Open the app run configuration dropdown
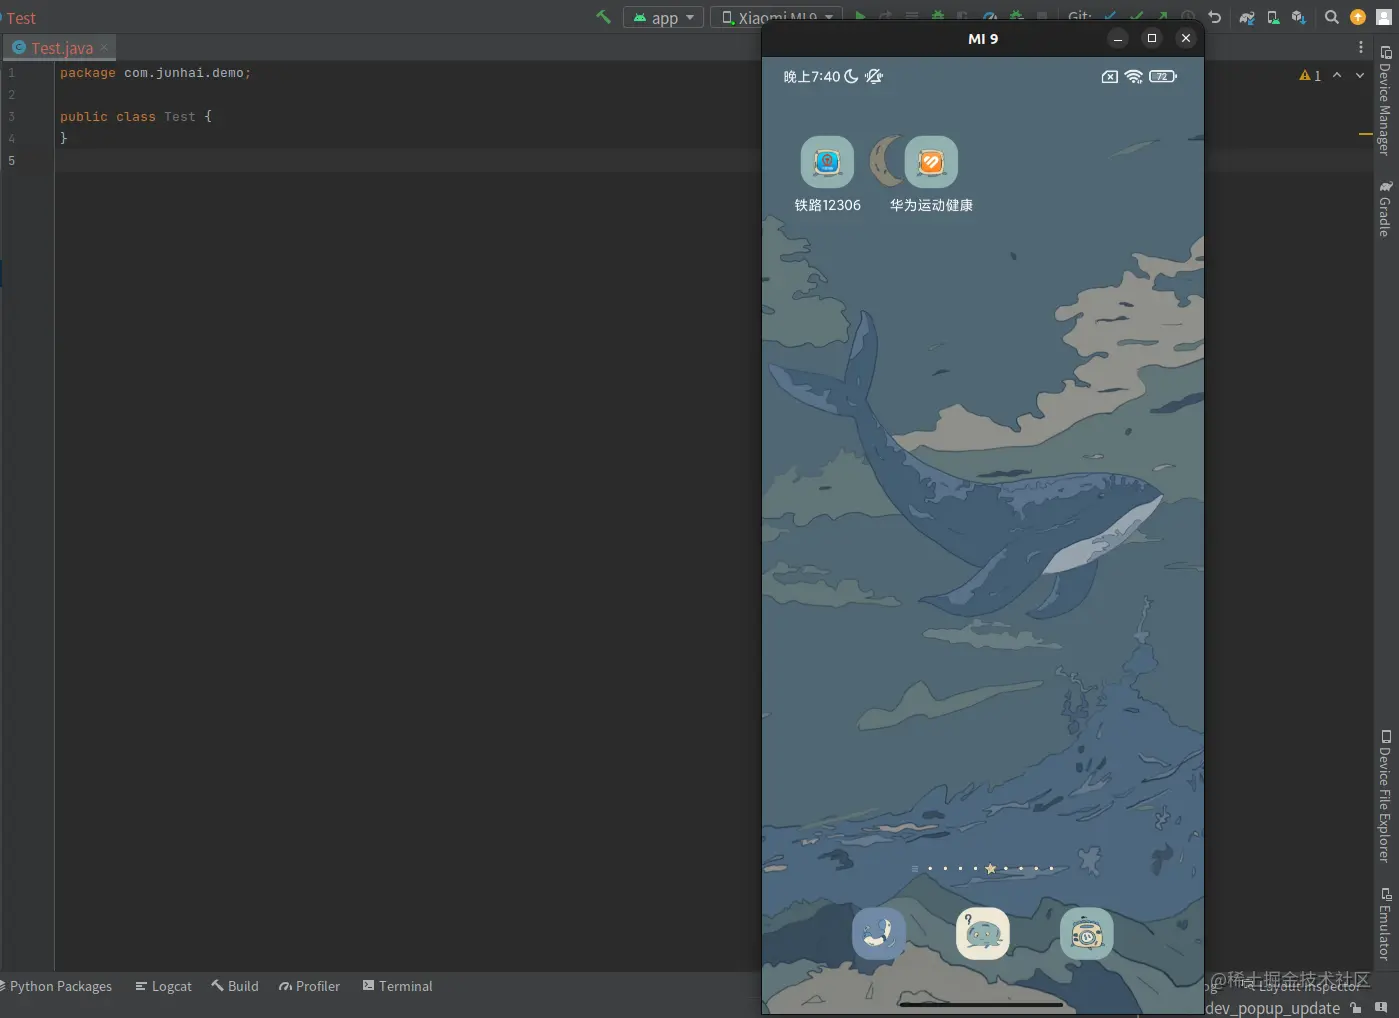The height and width of the screenshot is (1018, 1399). [x=664, y=18]
